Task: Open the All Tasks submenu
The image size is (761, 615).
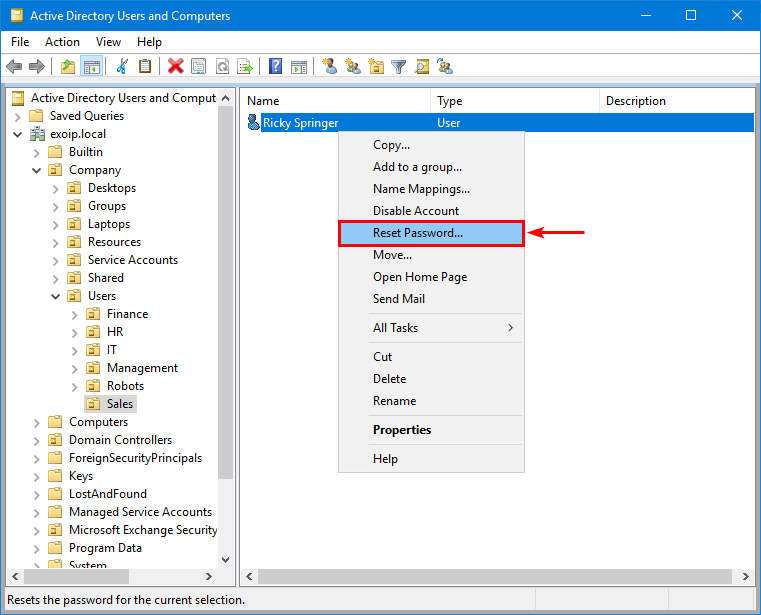Action: [x=431, y=328]
